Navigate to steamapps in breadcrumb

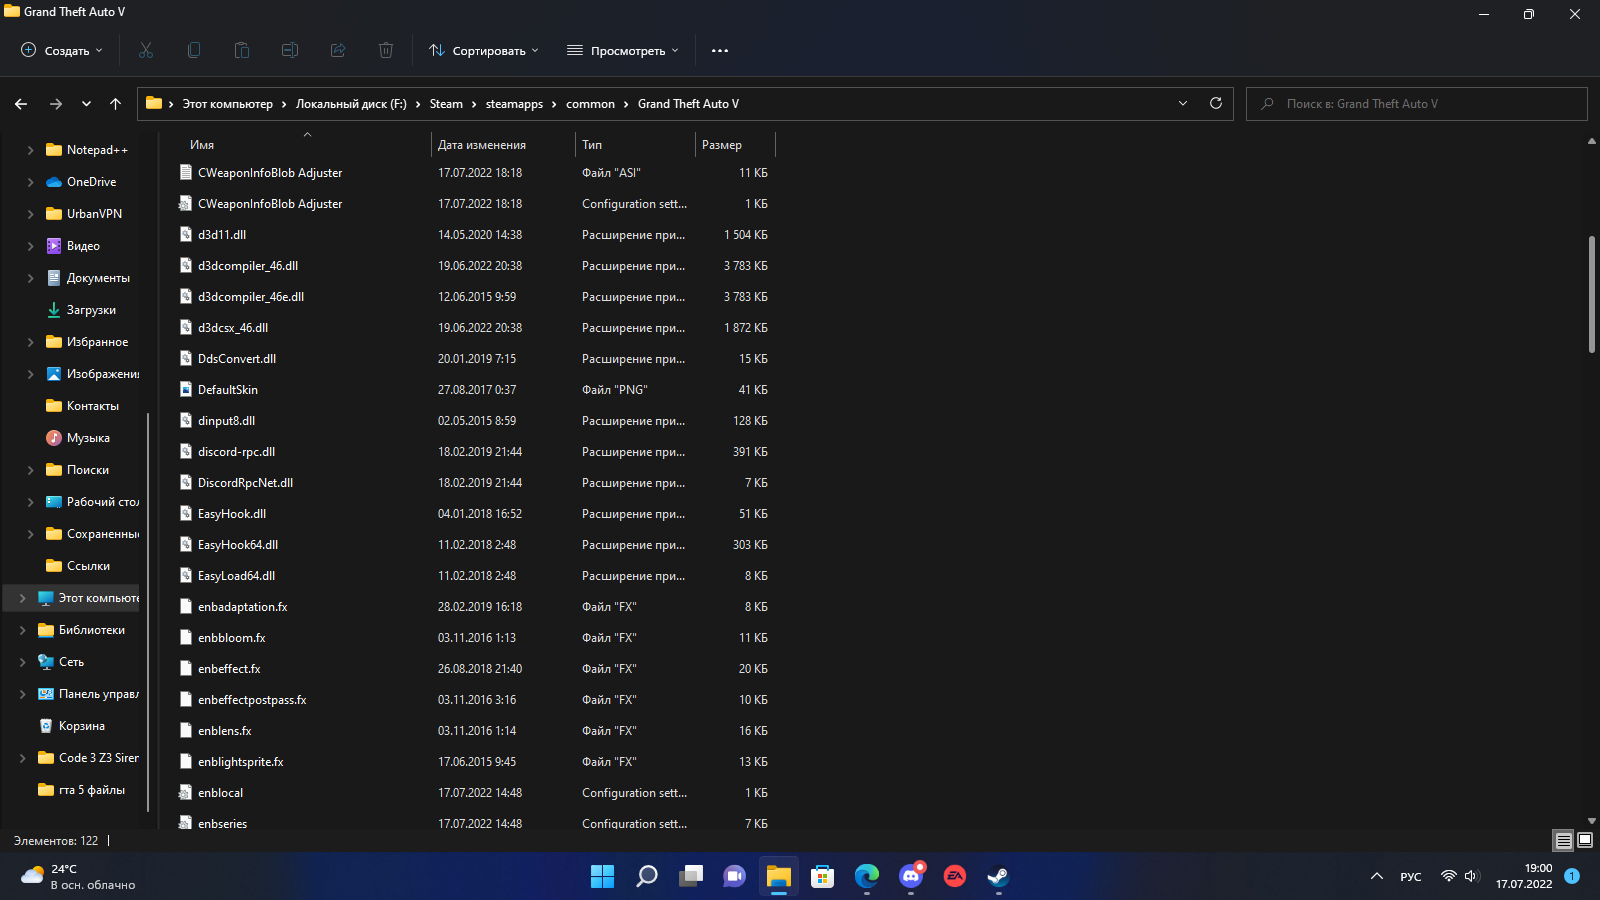click(x=514, y=104)
